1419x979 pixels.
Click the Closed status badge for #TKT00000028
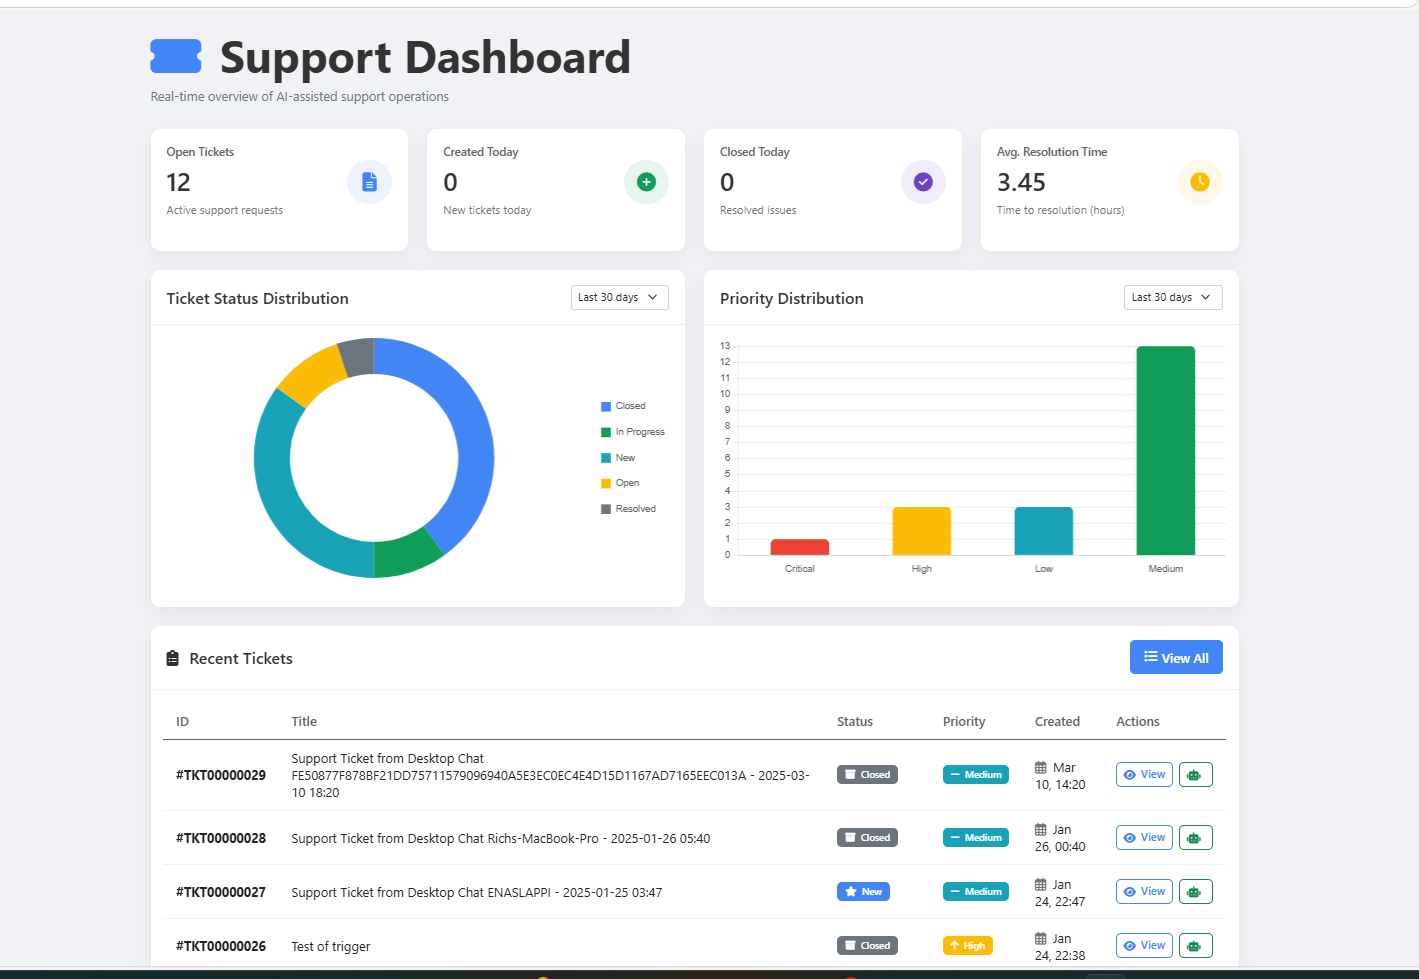point(867,838)
